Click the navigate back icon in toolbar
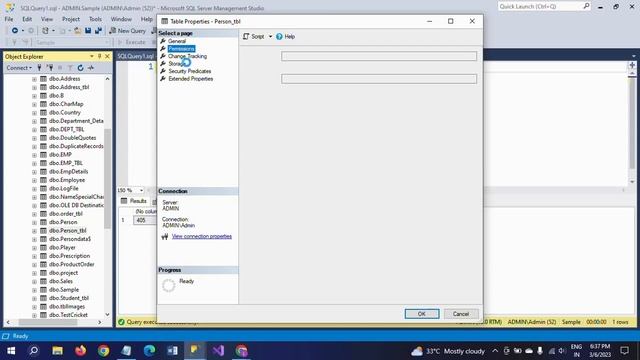Viewport: 640px width, 360px height. pos(15,31)
